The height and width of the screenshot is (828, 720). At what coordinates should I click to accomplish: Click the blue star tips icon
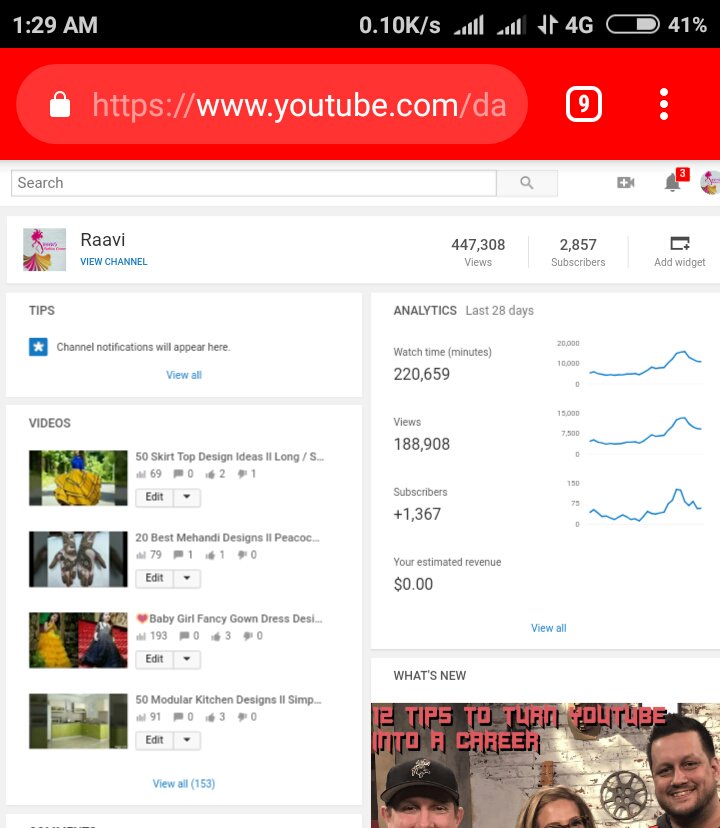(x=38, y=347)
